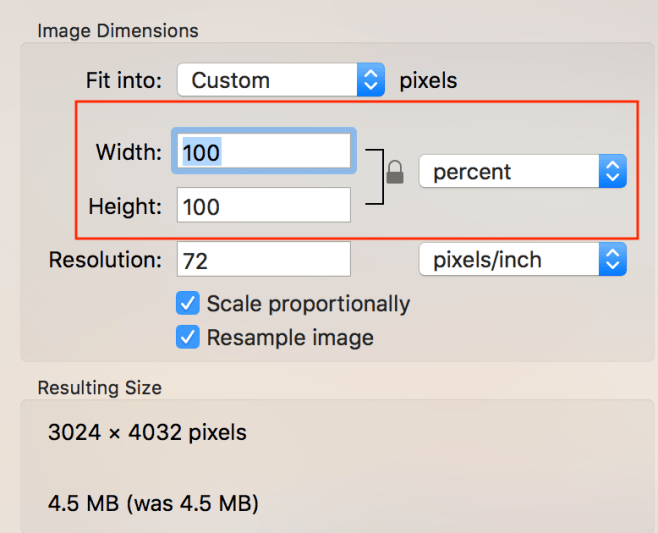Click the Resulting Size section heading
658x533 pixels.
click(x=99, y=388)
